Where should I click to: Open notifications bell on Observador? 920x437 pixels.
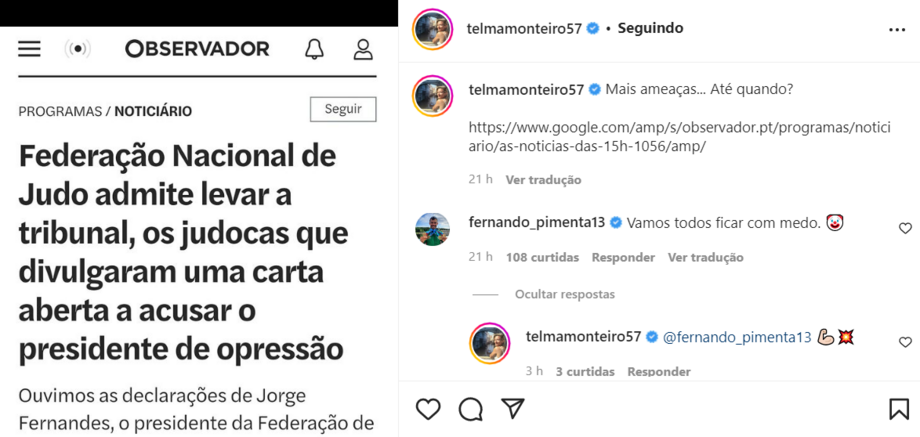tap(314, 49)
